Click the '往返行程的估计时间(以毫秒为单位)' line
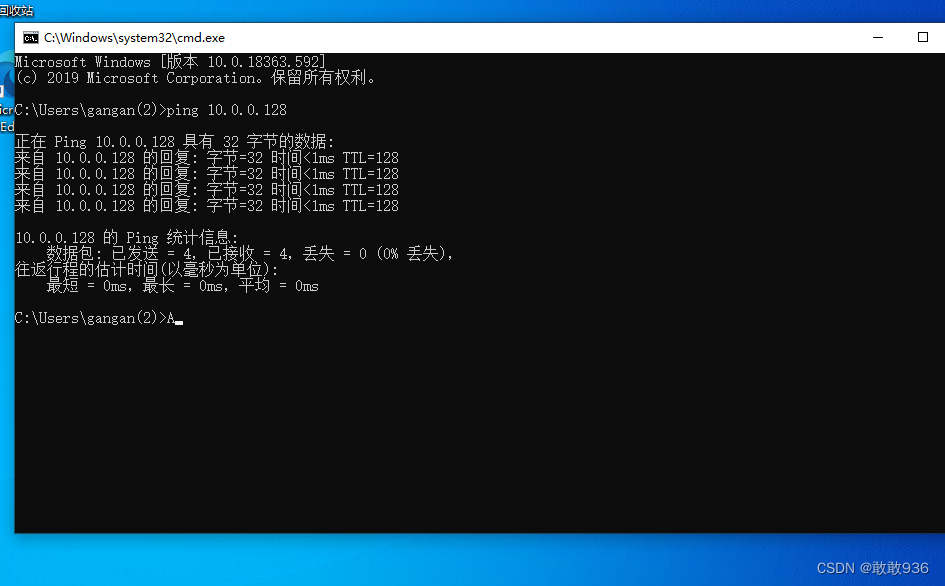Screen dimensions: 945x586 (146, 269)
